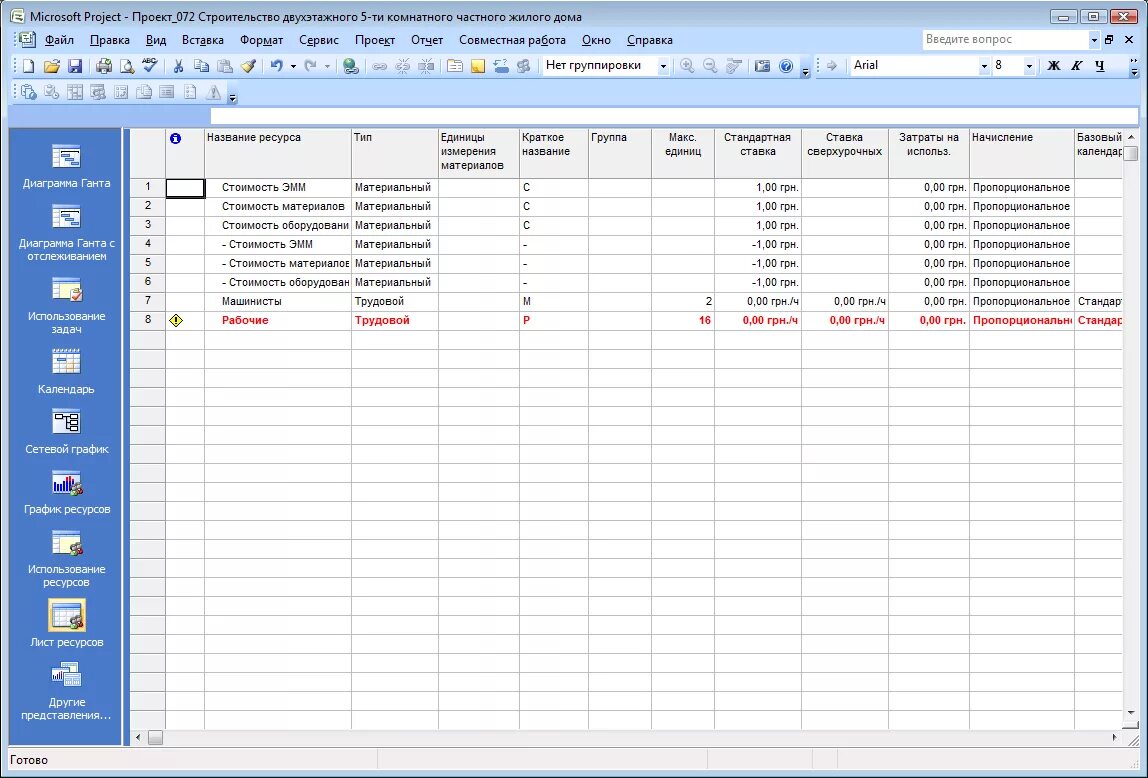
Task: Toggle underline formatting (Ч)
Action: (1100, 66)
